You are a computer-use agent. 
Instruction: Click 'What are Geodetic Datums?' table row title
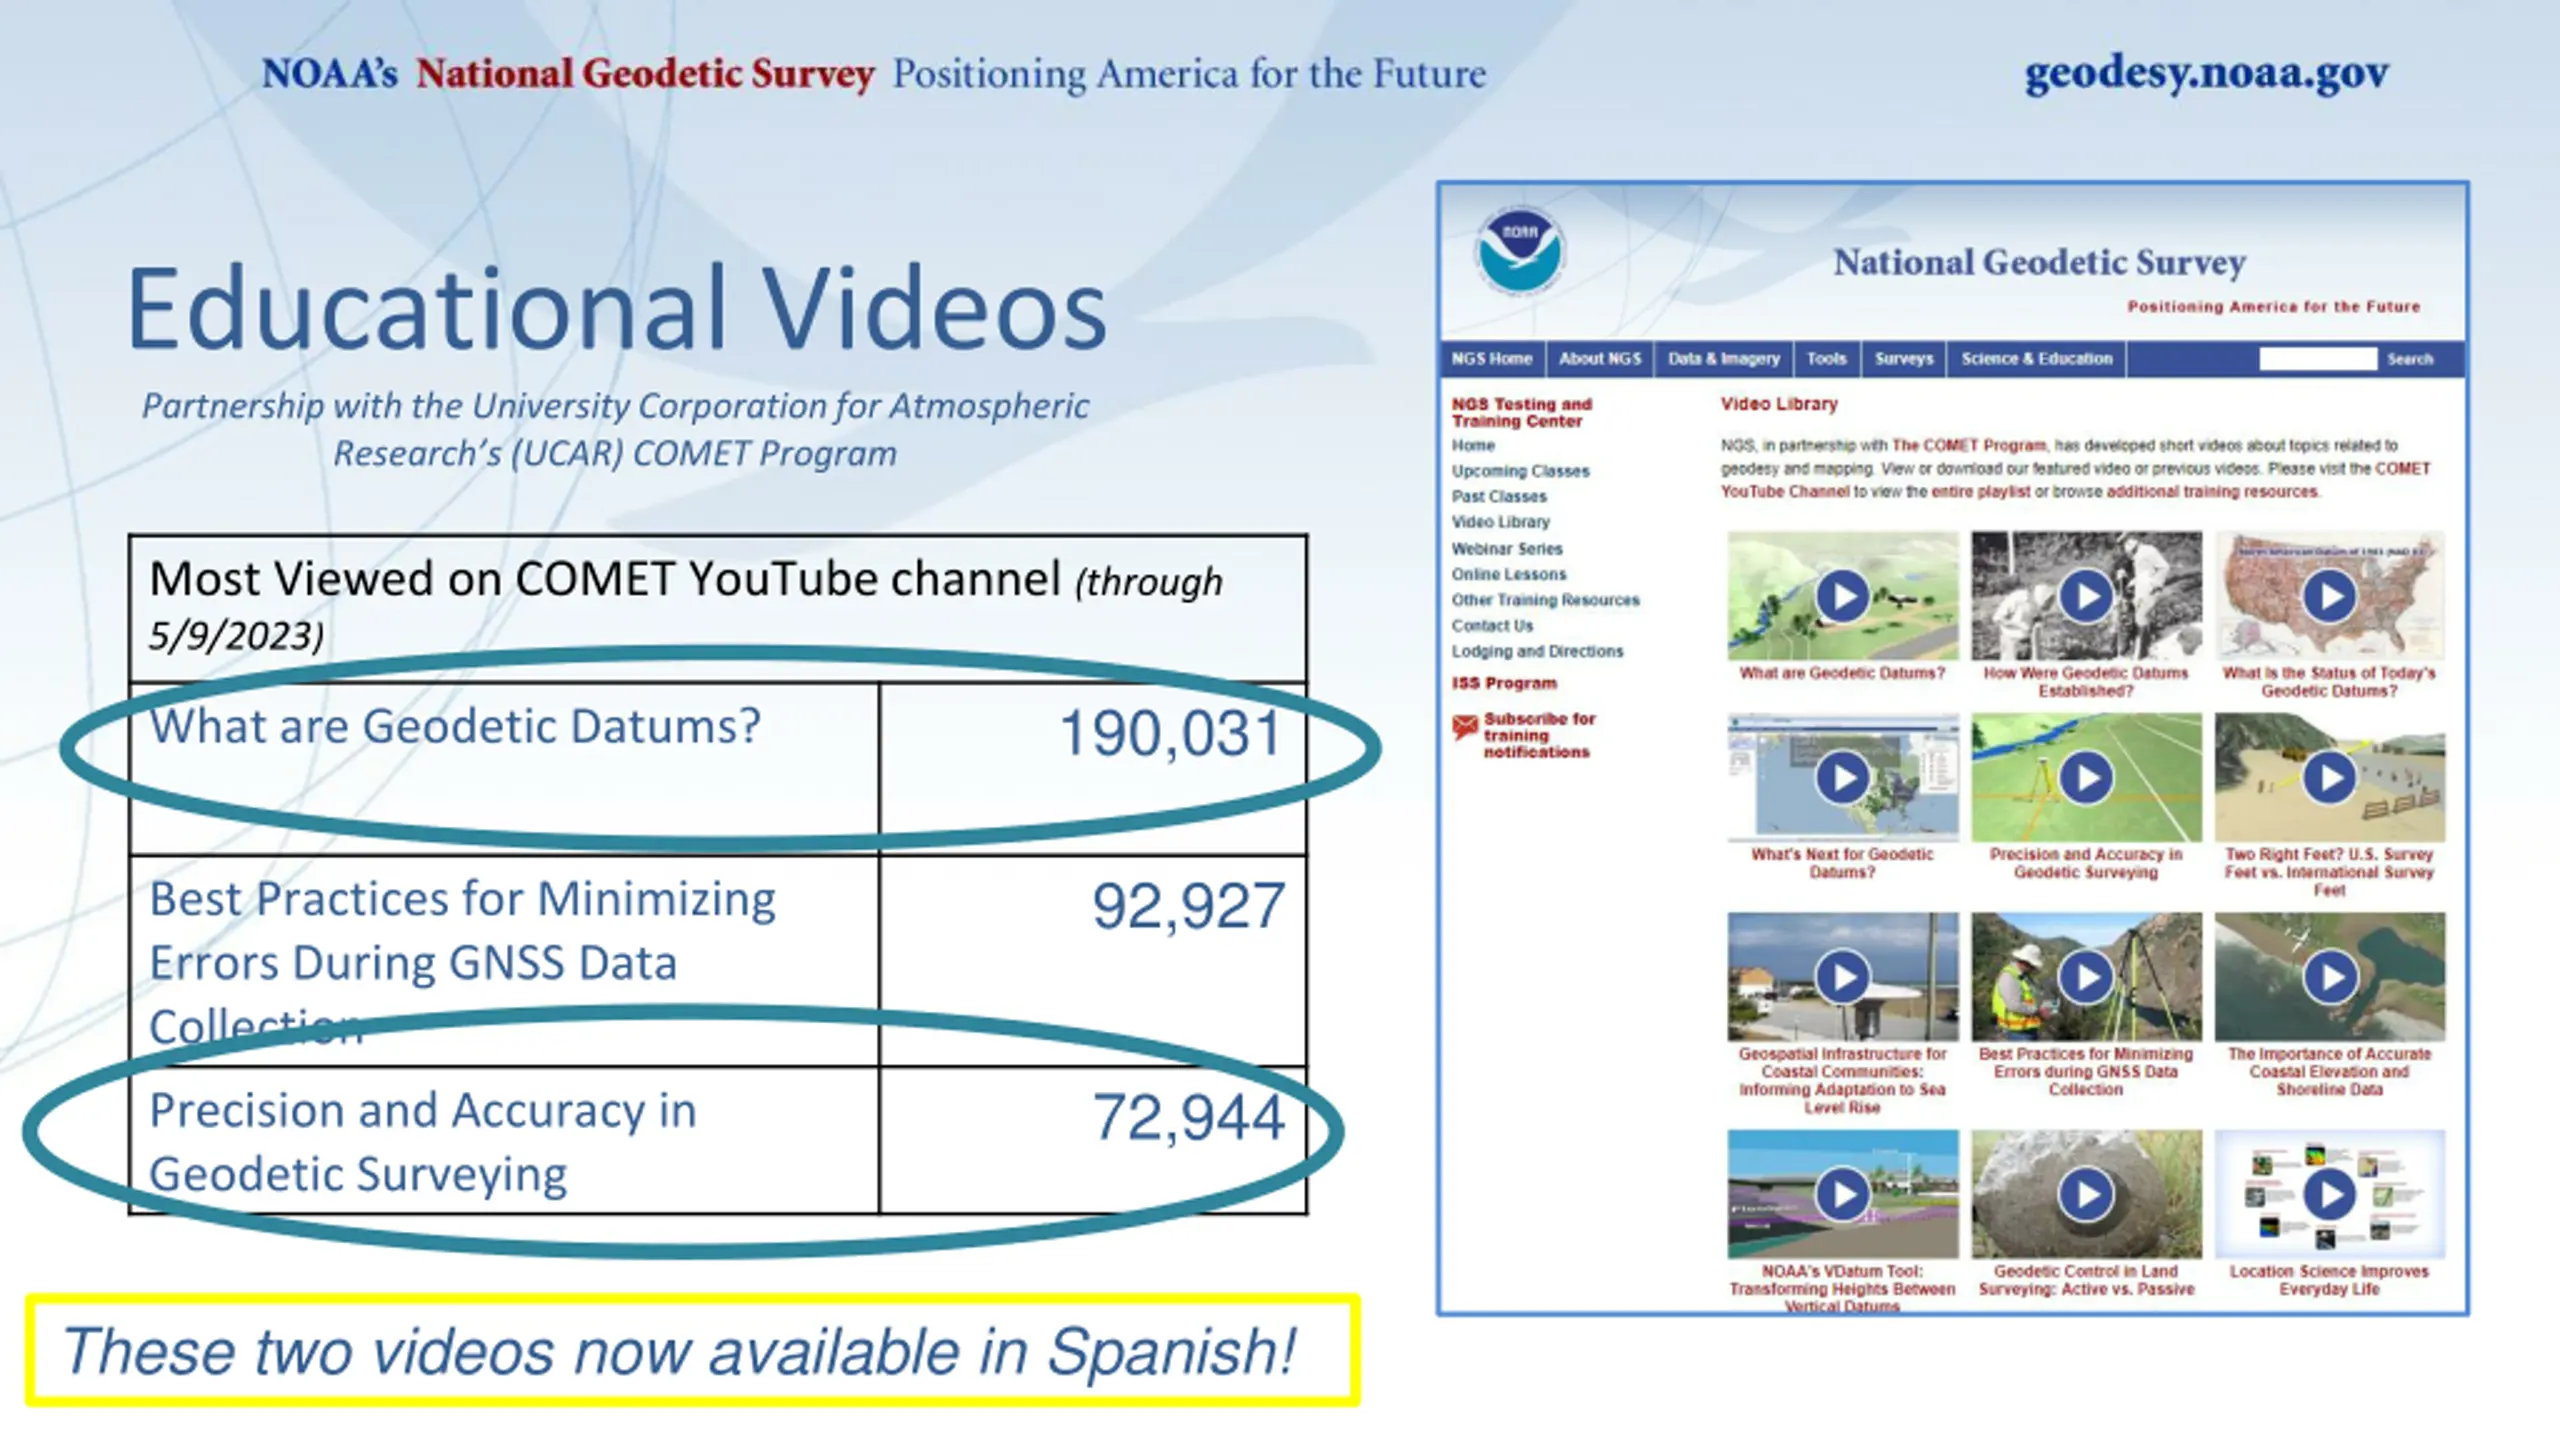pos(455,726)
